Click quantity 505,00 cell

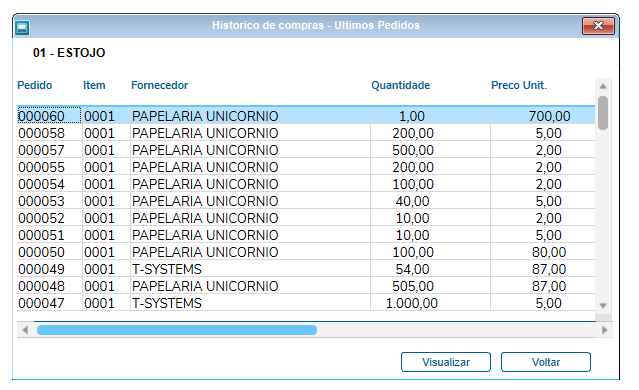point(430,286)
